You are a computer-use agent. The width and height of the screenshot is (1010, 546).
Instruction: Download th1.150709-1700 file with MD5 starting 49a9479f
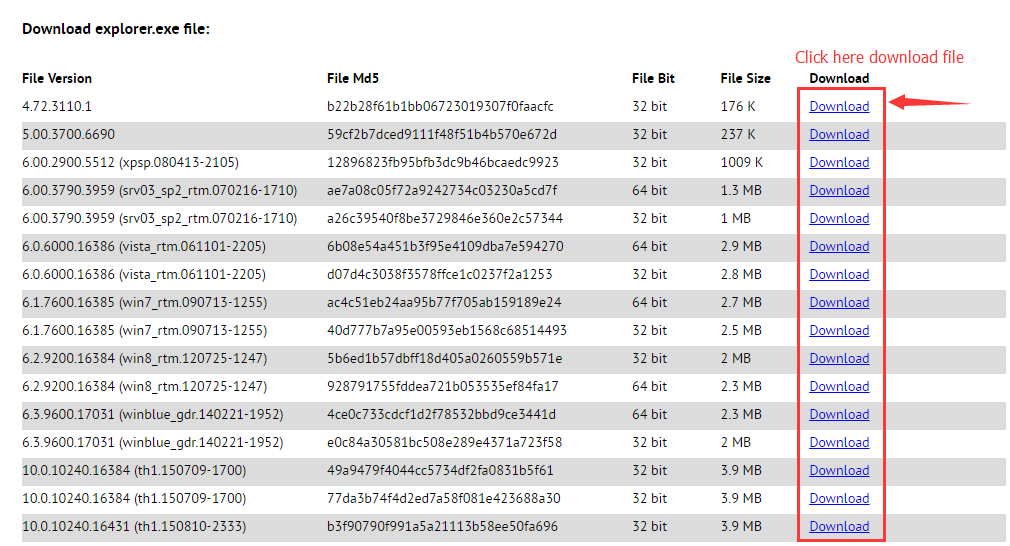click(x=839, y=470)
